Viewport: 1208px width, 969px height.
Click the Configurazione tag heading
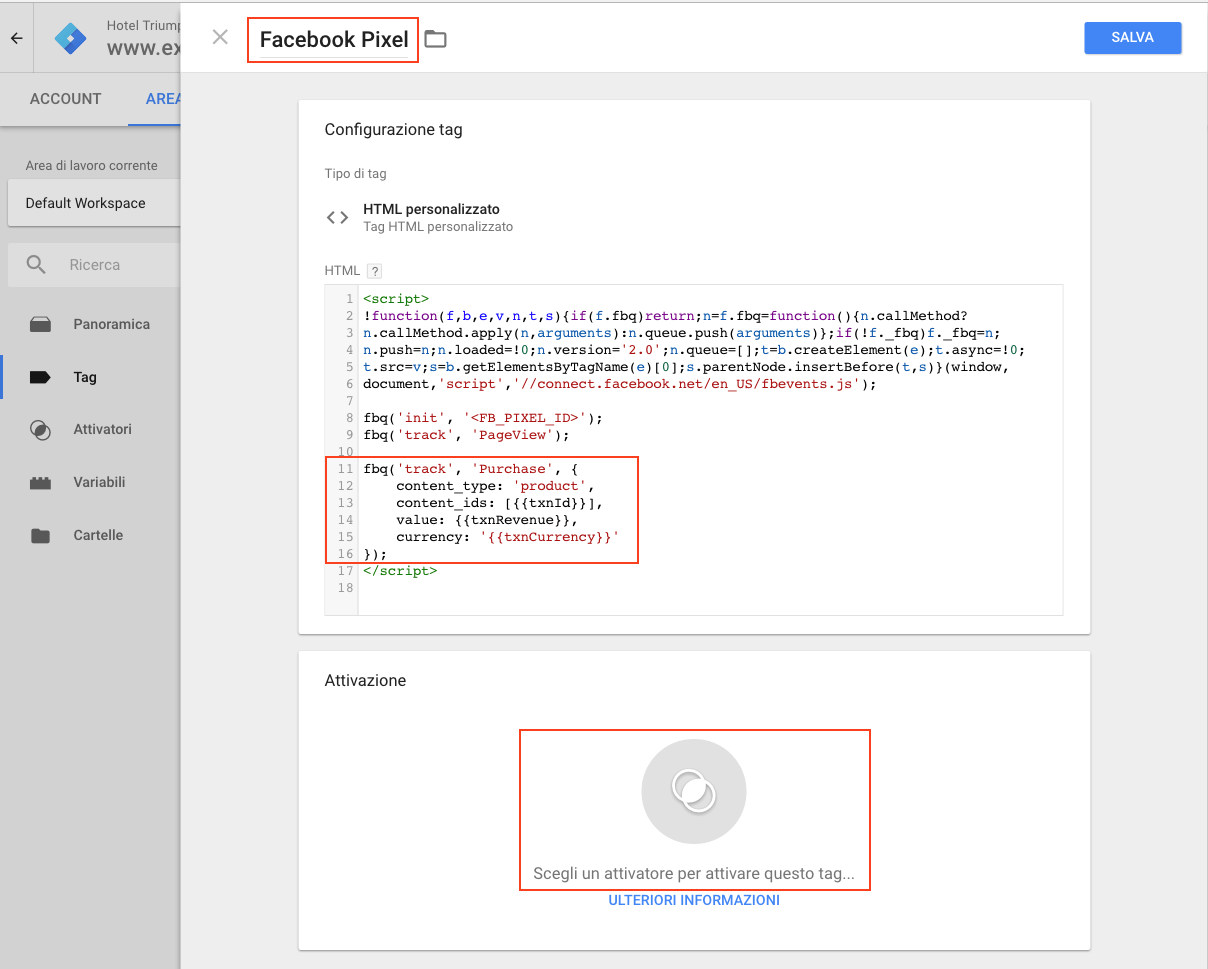[393, 129]
